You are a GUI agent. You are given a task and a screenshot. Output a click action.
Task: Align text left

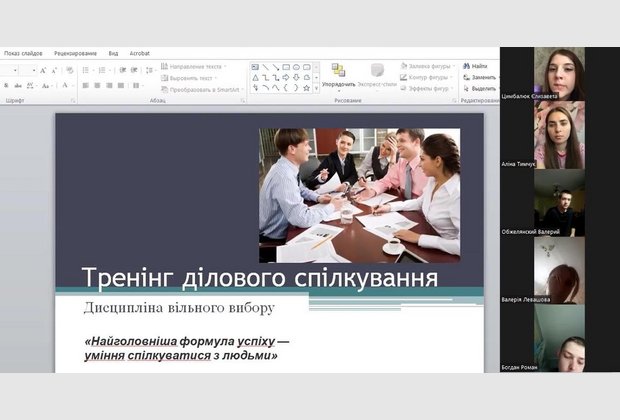(85, 85)
